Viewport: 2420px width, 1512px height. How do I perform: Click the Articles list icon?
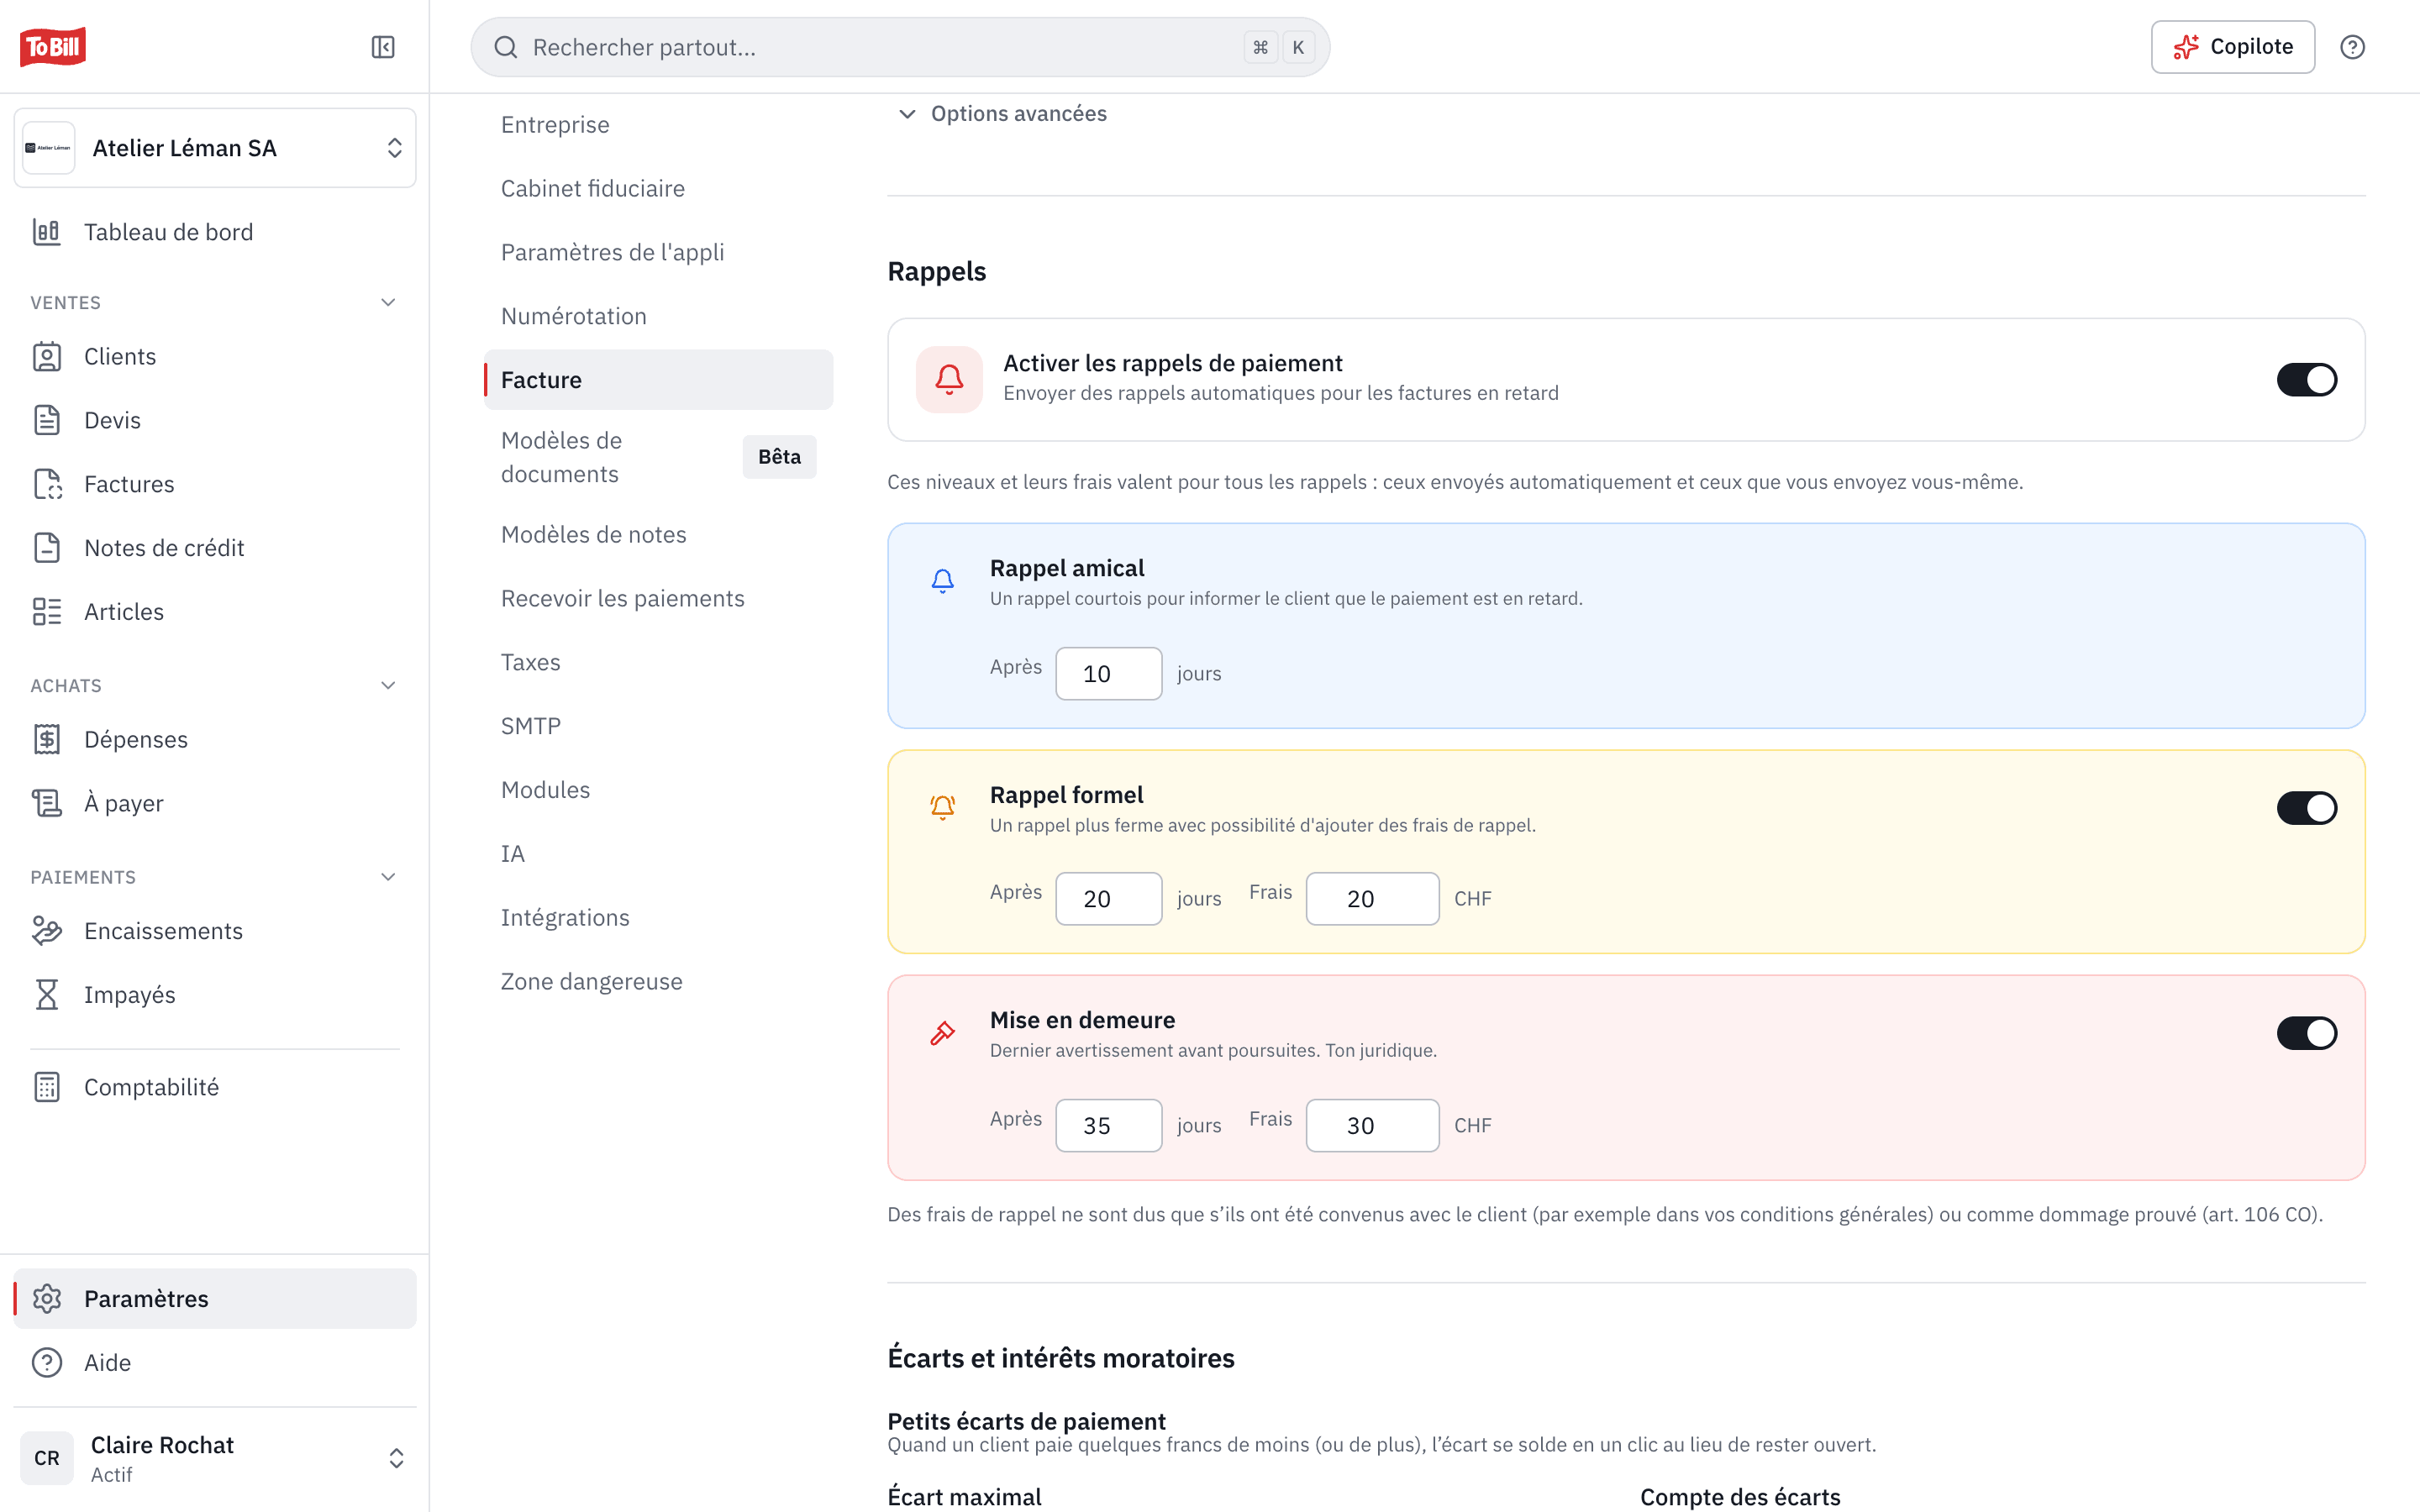(47, 612)
